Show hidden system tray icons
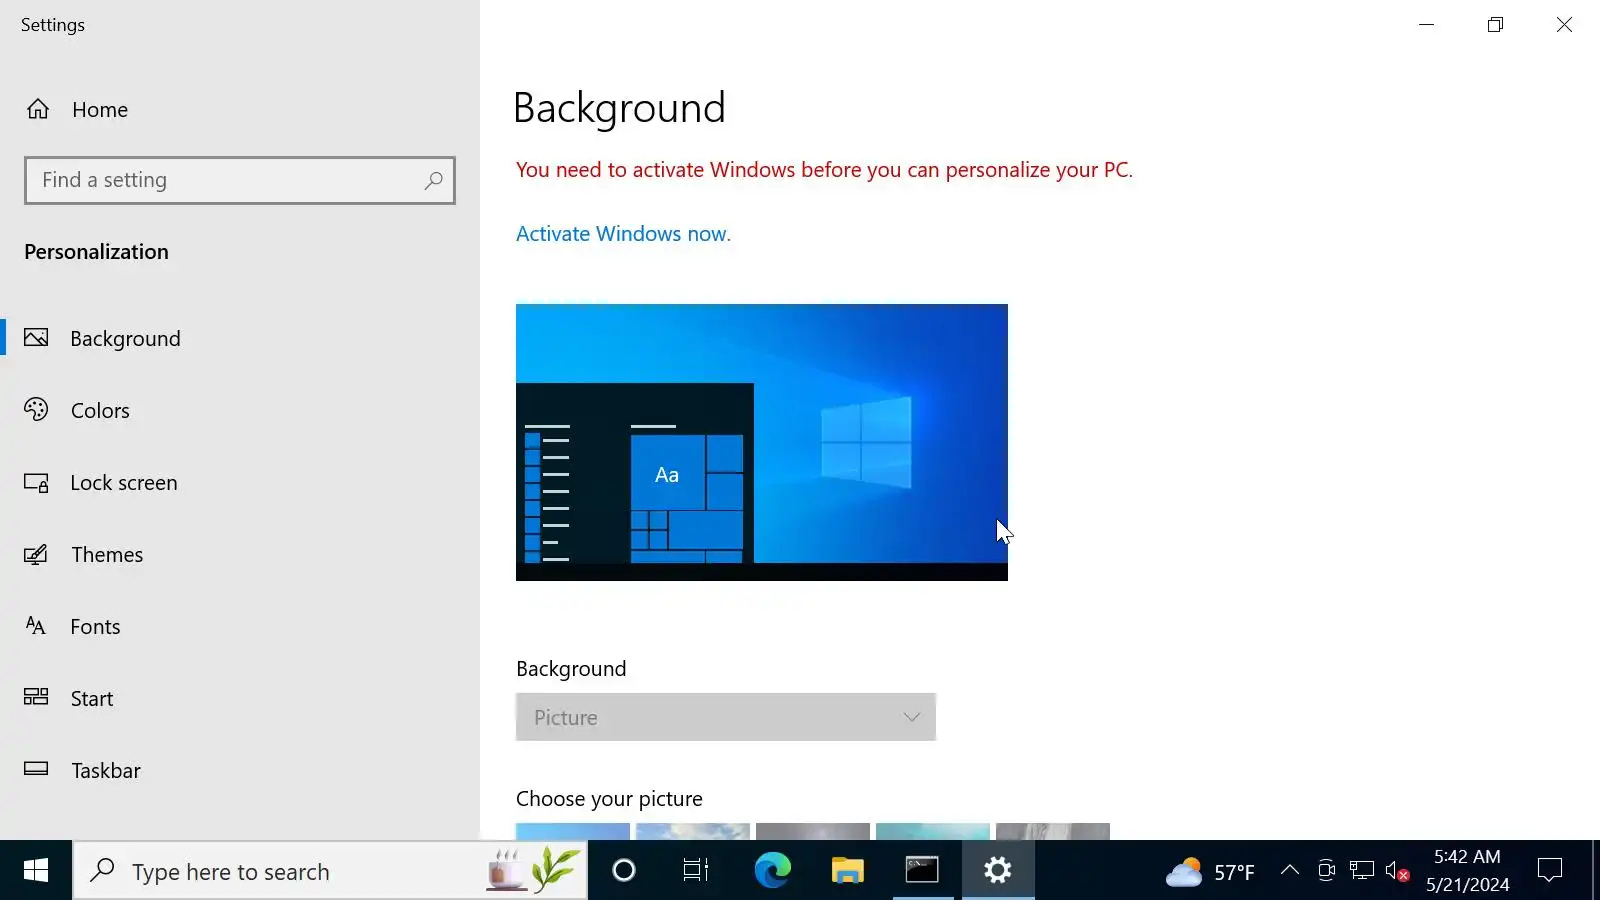1600x900 pixels. click(1290, 871)
